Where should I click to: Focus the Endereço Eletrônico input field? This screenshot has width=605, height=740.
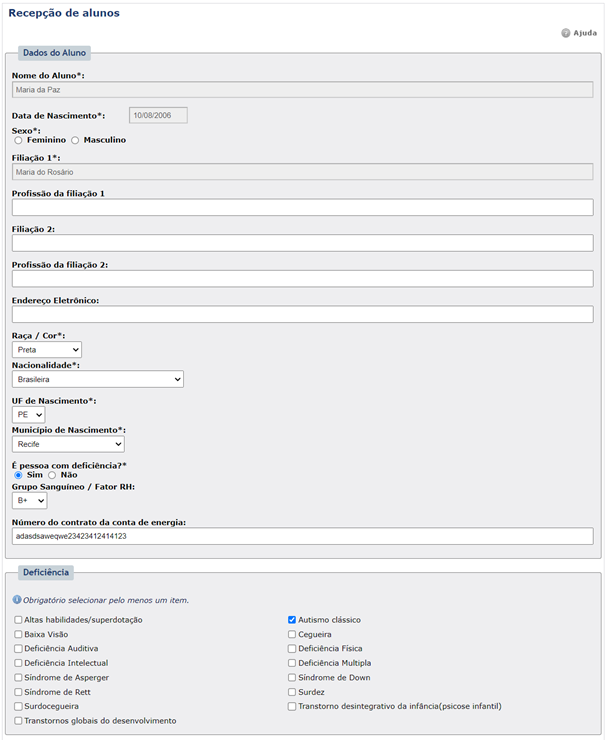pyautogui.click(x=302, y=314)
